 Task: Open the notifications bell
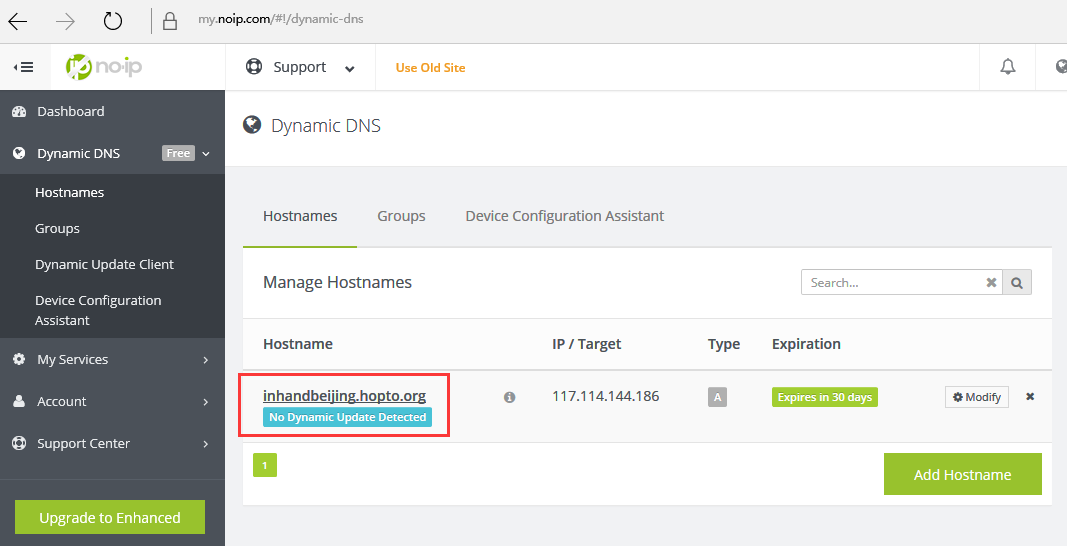point(1008,67)
